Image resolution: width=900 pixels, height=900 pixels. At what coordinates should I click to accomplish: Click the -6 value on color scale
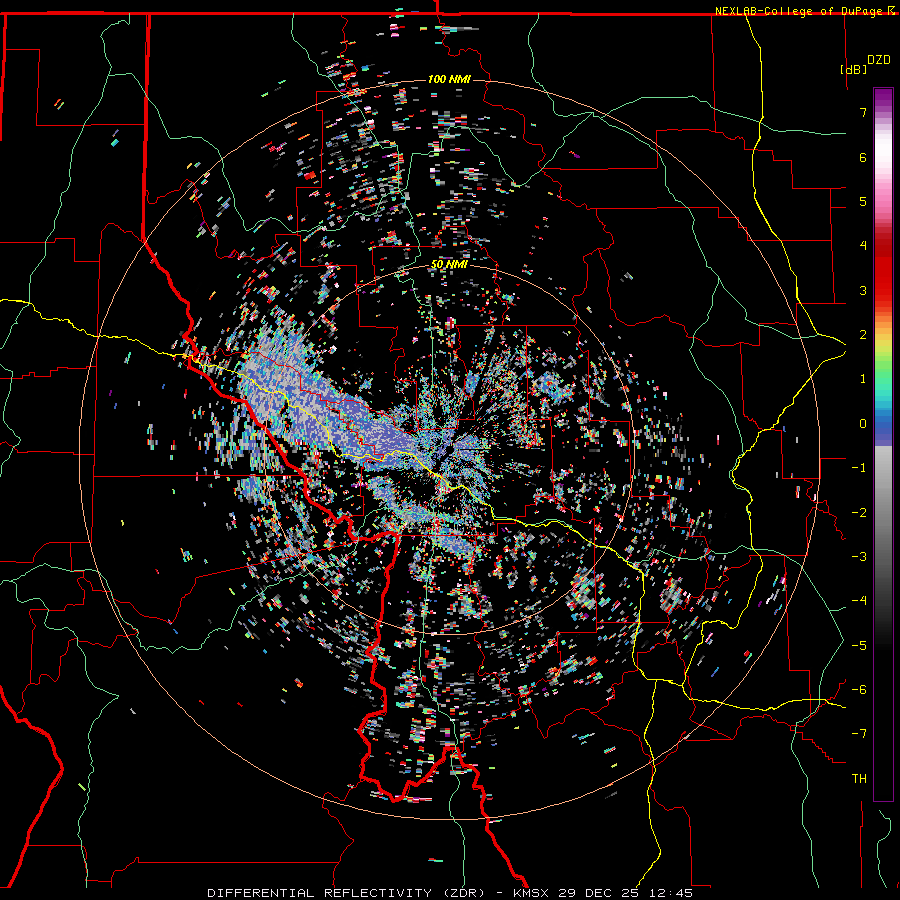(x=859, y=690)
